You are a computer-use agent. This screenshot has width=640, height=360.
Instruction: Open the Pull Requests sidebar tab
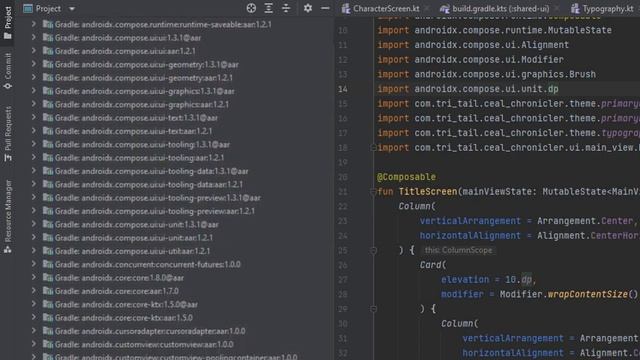[x=8, y=134]
